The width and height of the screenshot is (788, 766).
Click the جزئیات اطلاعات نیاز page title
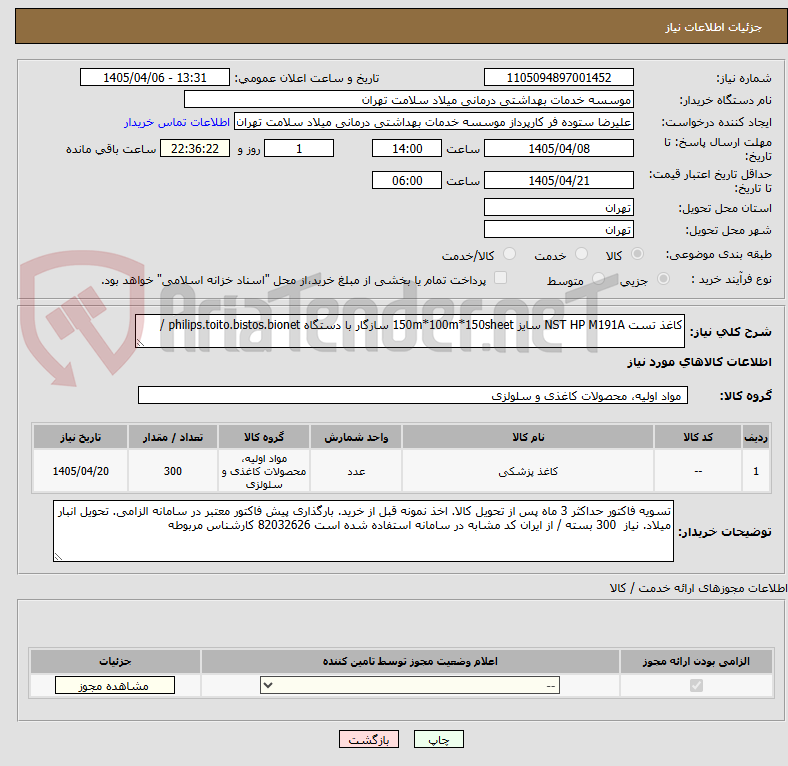[713, 27]
